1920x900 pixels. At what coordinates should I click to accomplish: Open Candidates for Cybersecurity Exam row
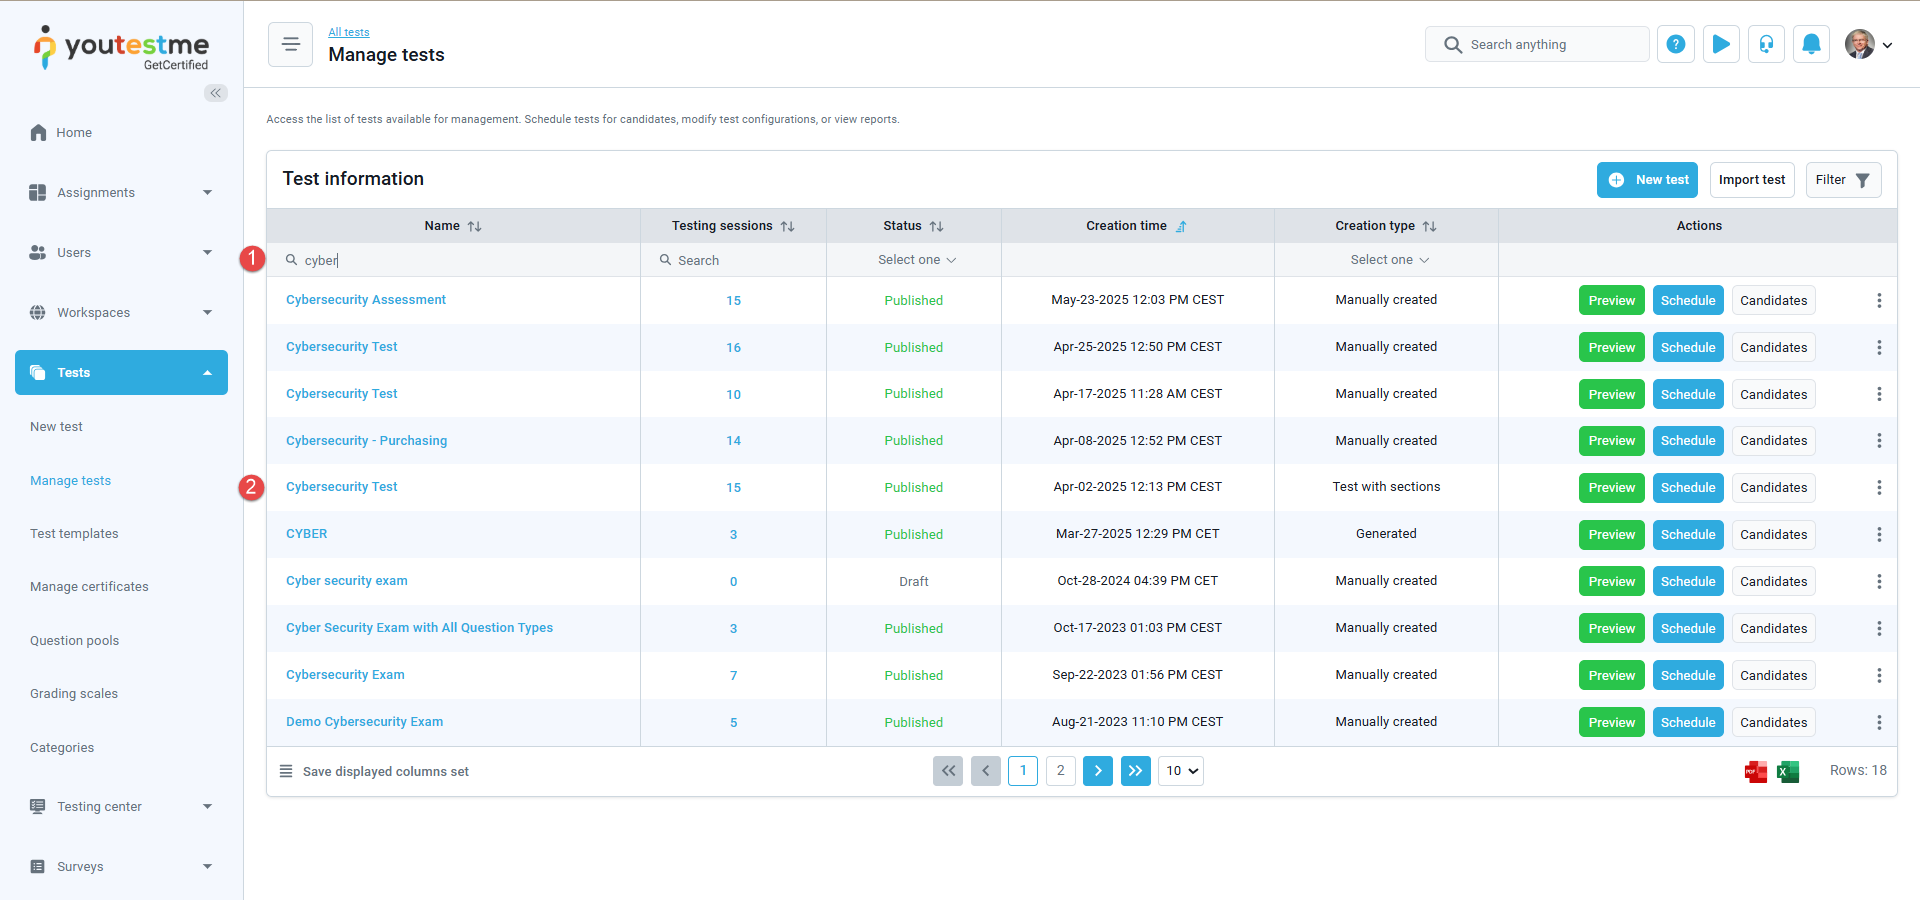1773,675
